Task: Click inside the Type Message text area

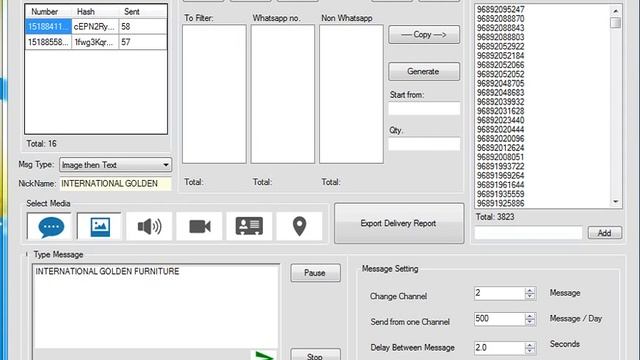Action: pos(156,306)
